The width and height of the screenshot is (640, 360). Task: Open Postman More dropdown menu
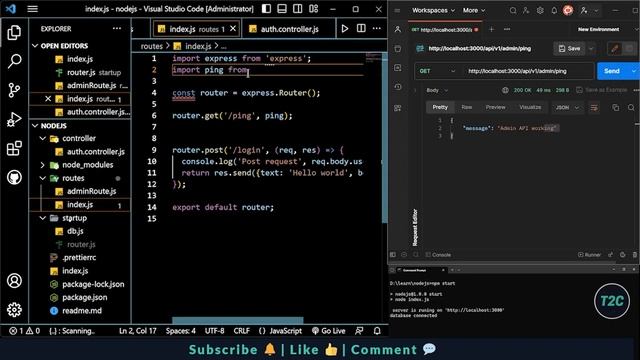pyautogui.click(x=473, y=10)
